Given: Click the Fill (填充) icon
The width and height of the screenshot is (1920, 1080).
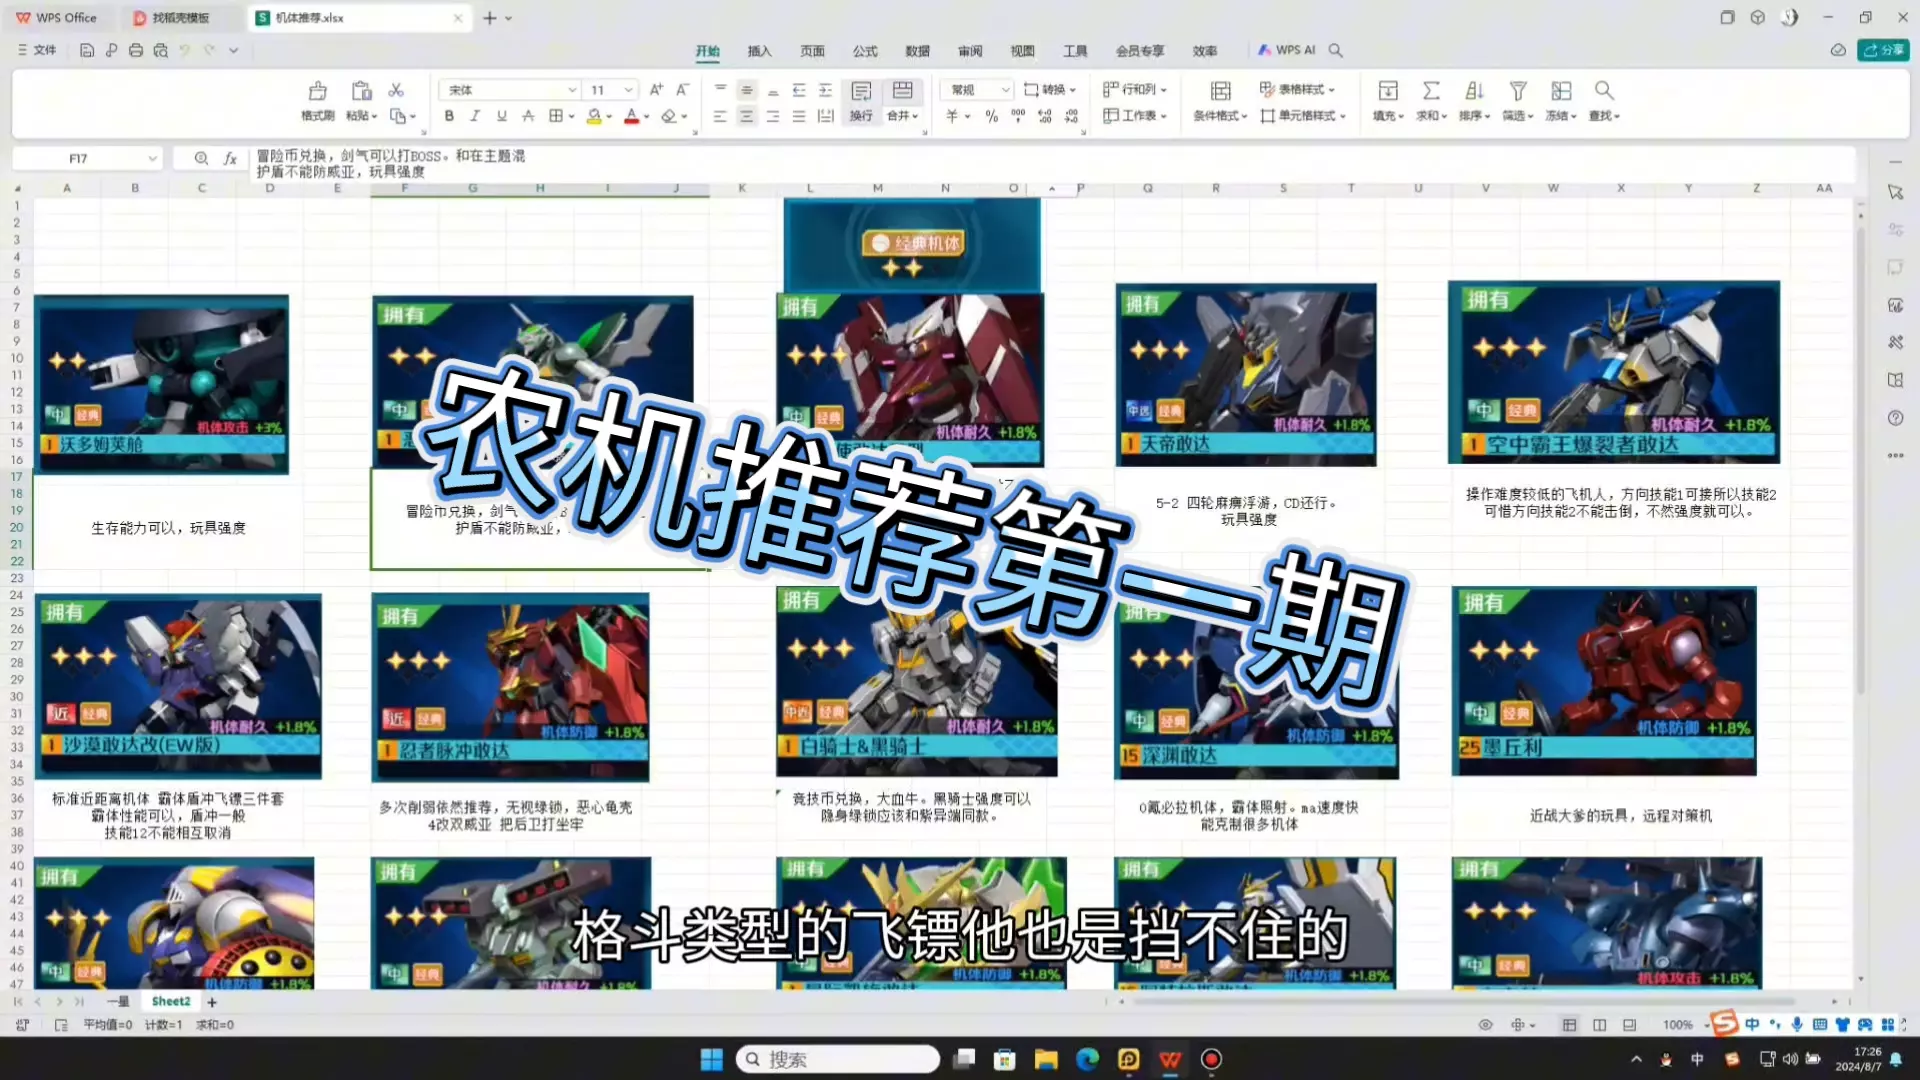Looking at the screenshot, I should [x=1388, y=91].
